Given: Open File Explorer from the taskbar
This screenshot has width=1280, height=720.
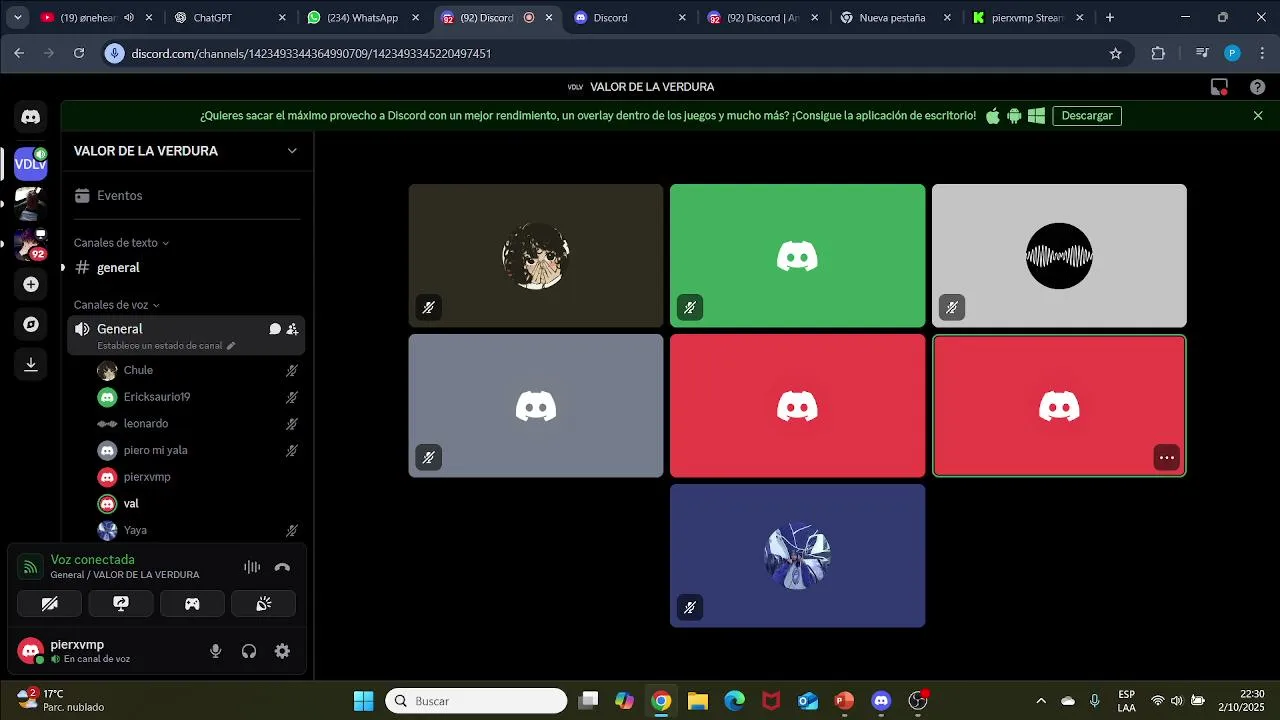Looking at the screenshot, I should coord(698,701).
